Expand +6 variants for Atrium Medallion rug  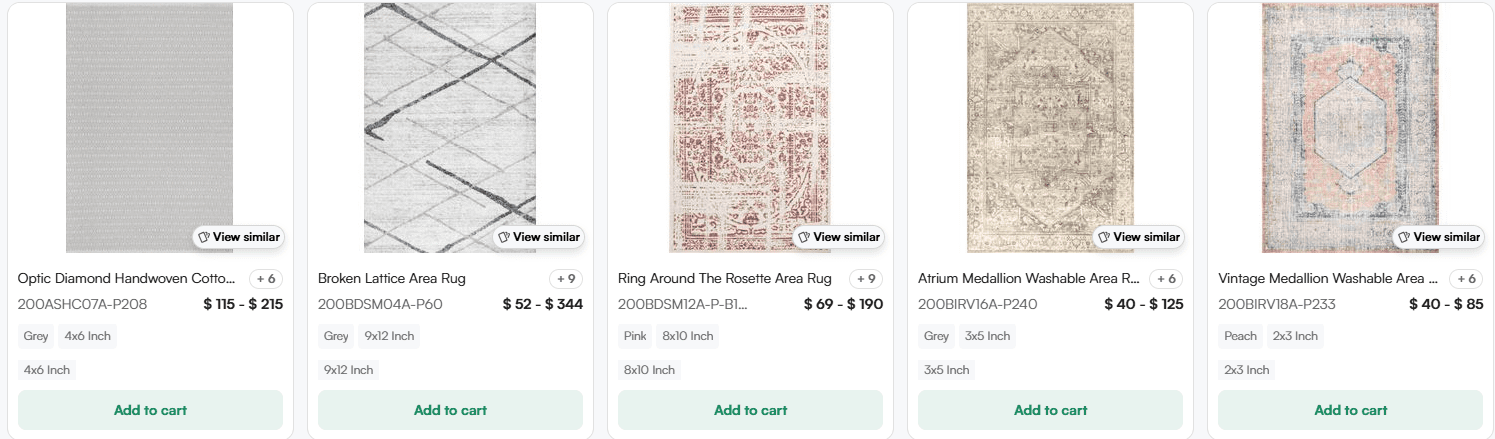click(x=1166, y=279)
